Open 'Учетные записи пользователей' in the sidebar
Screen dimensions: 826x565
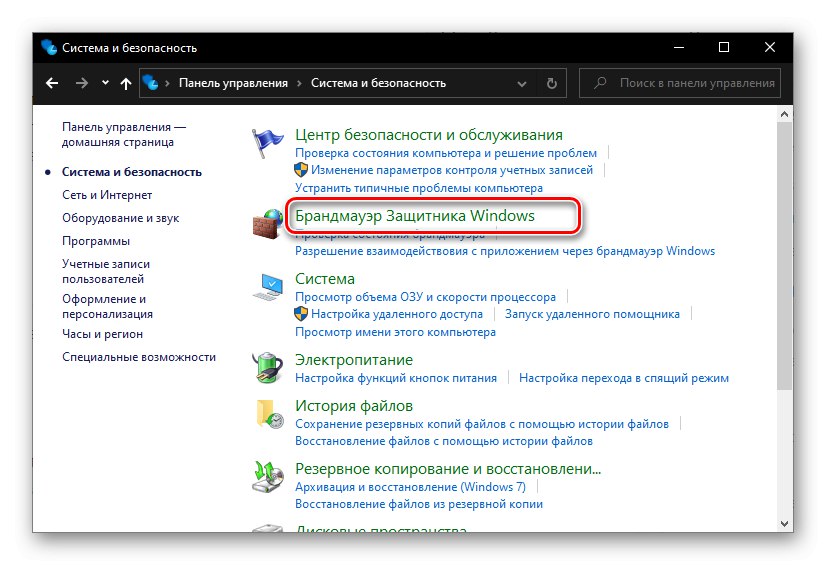point(106,271)
